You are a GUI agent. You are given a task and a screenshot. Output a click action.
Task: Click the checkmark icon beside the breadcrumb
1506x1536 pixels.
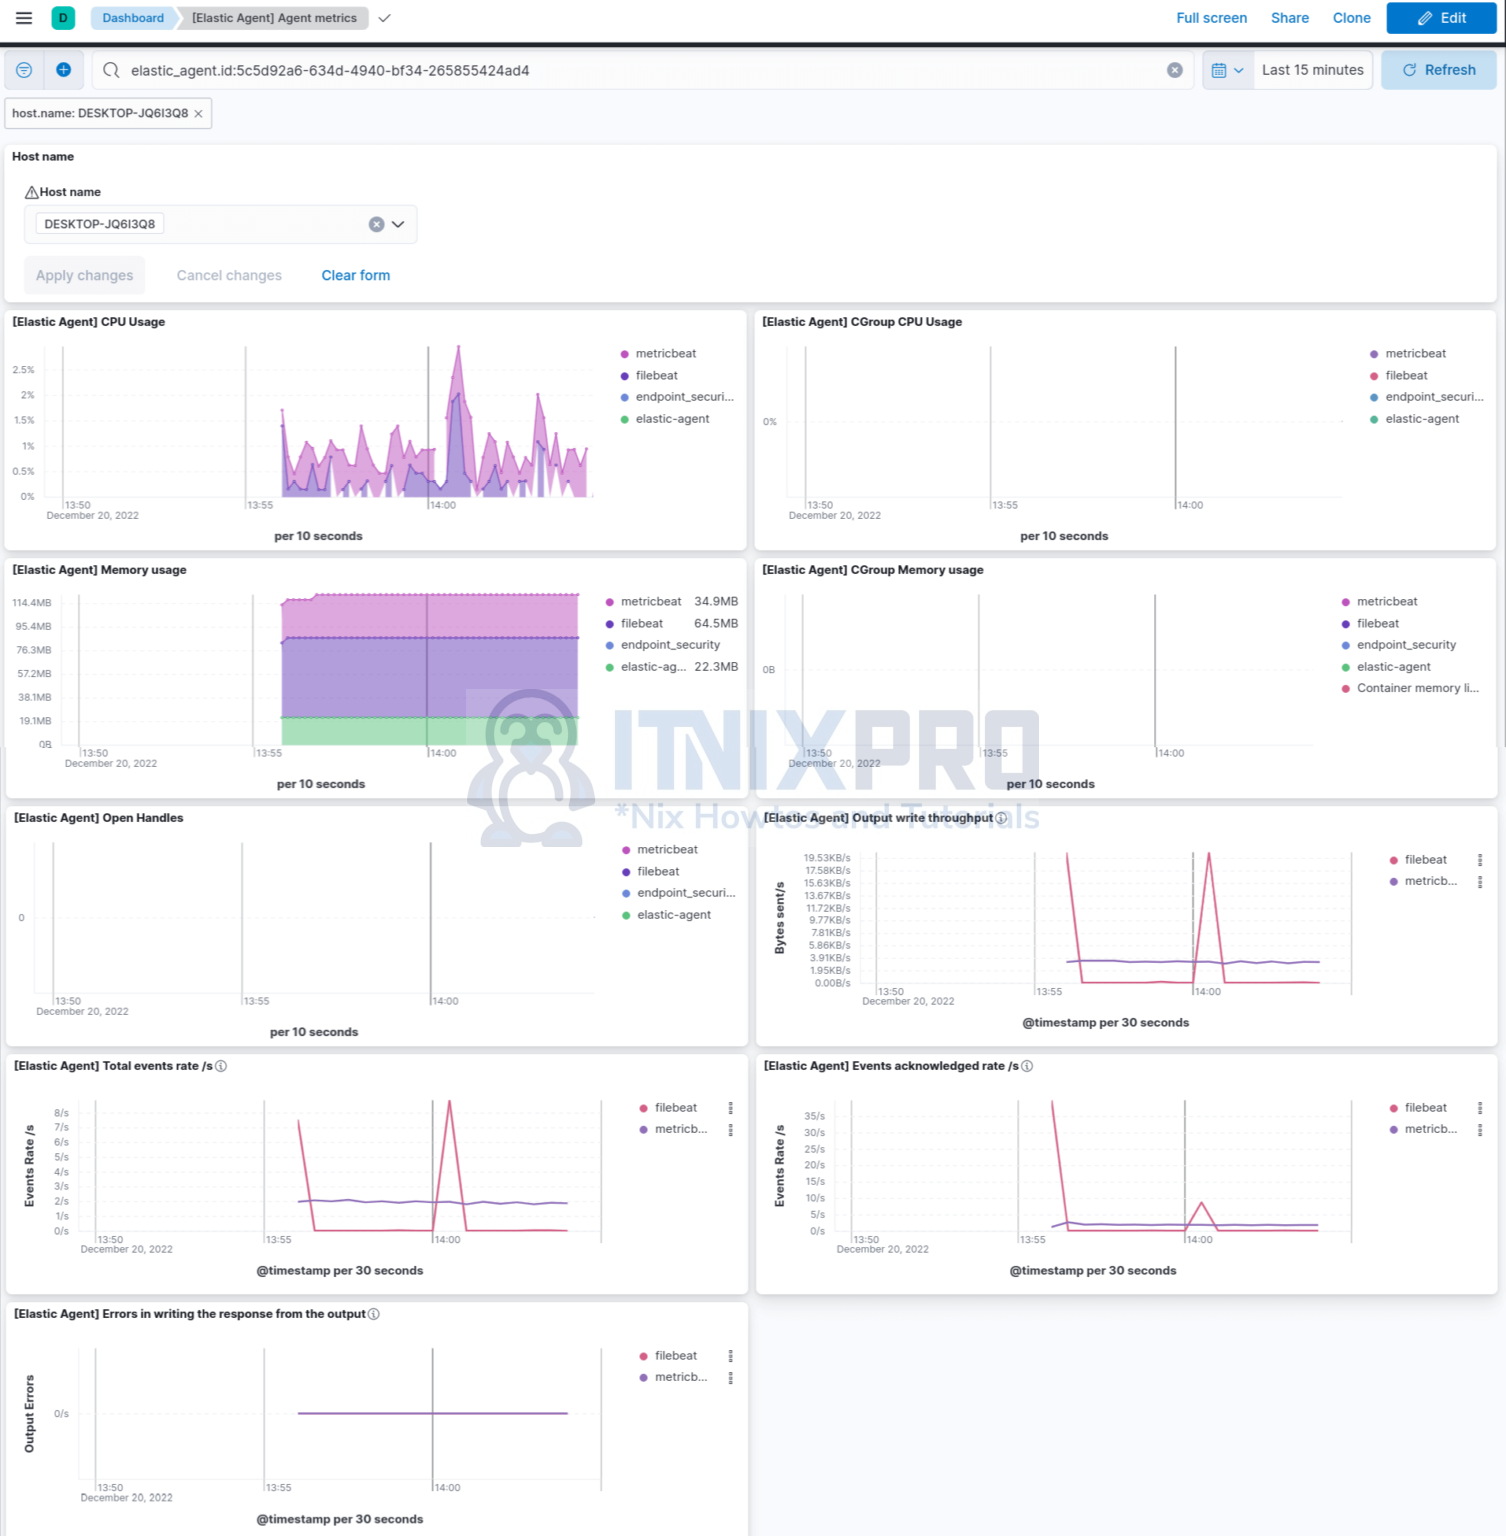coord(384,17)
